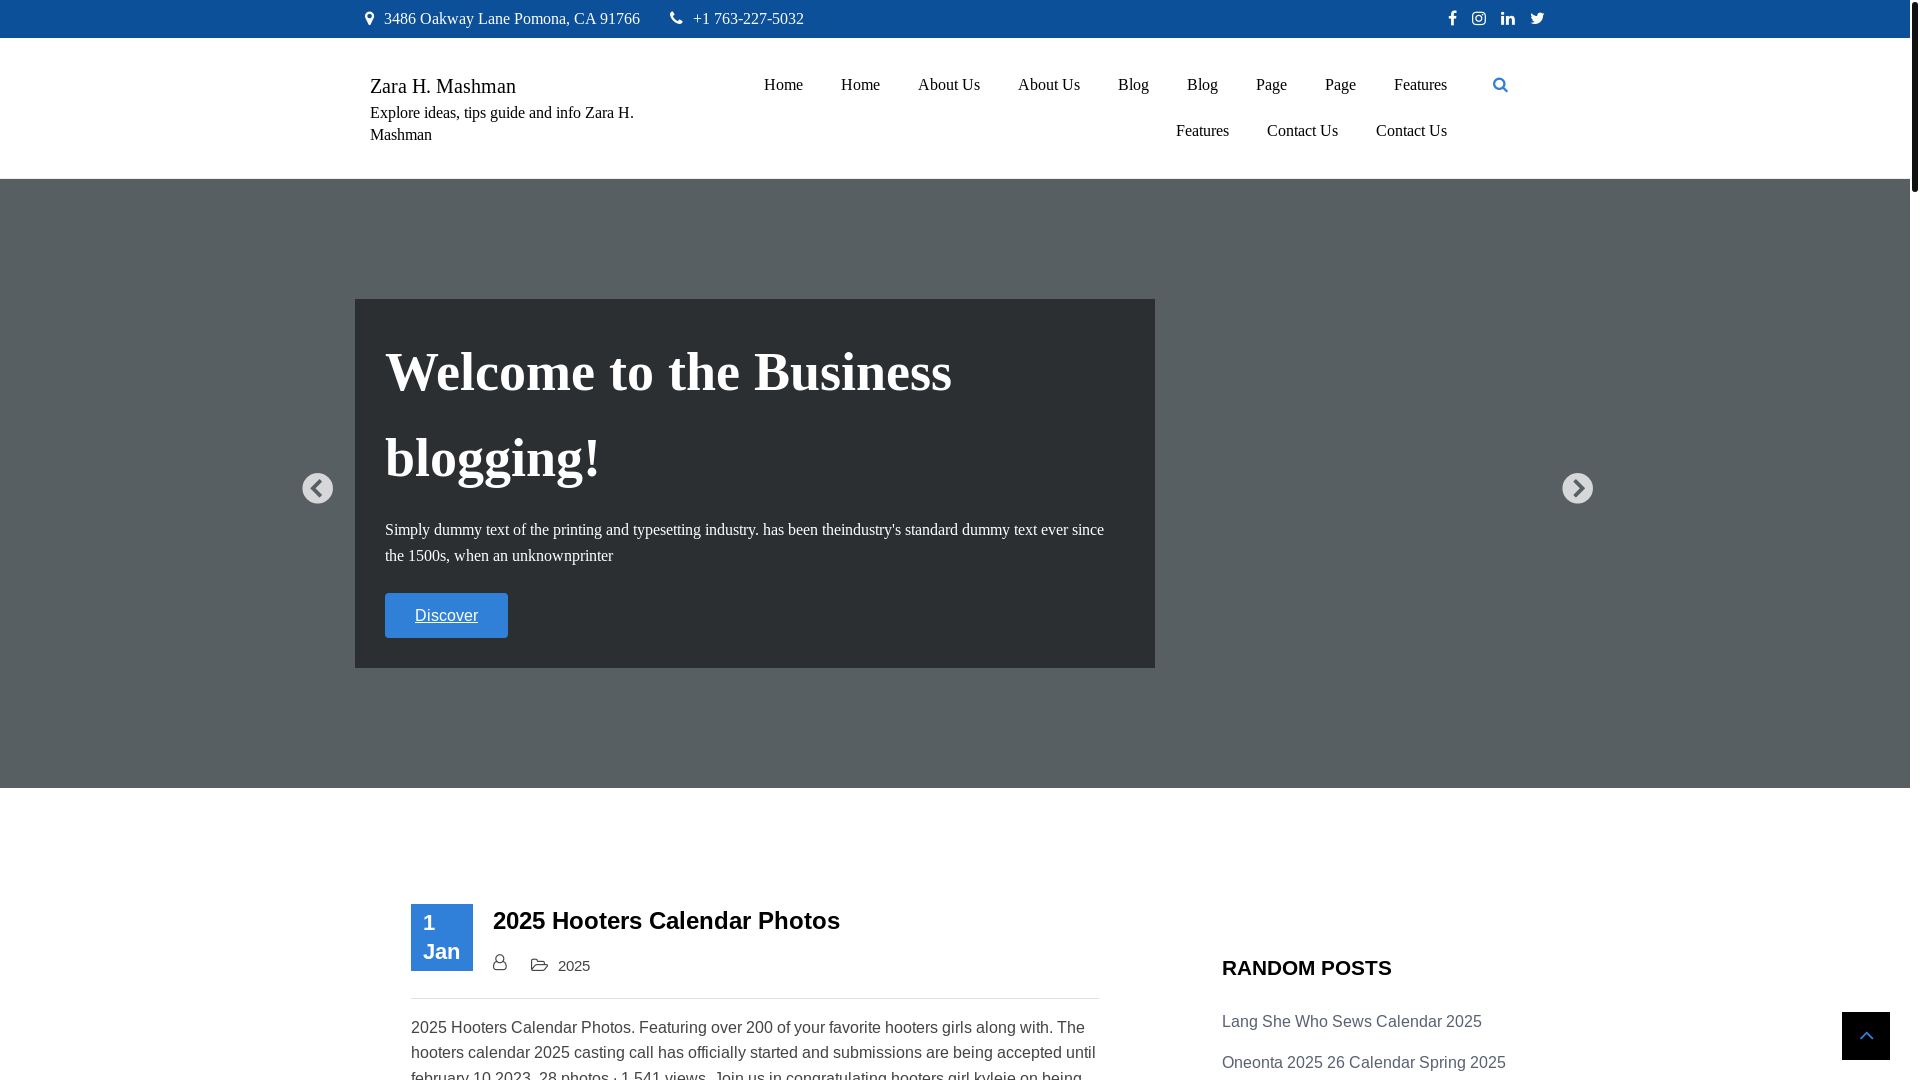Click the address 3486 Oakway Lane Pomona
1920x1080 pixels.
(x=512, y=19)
